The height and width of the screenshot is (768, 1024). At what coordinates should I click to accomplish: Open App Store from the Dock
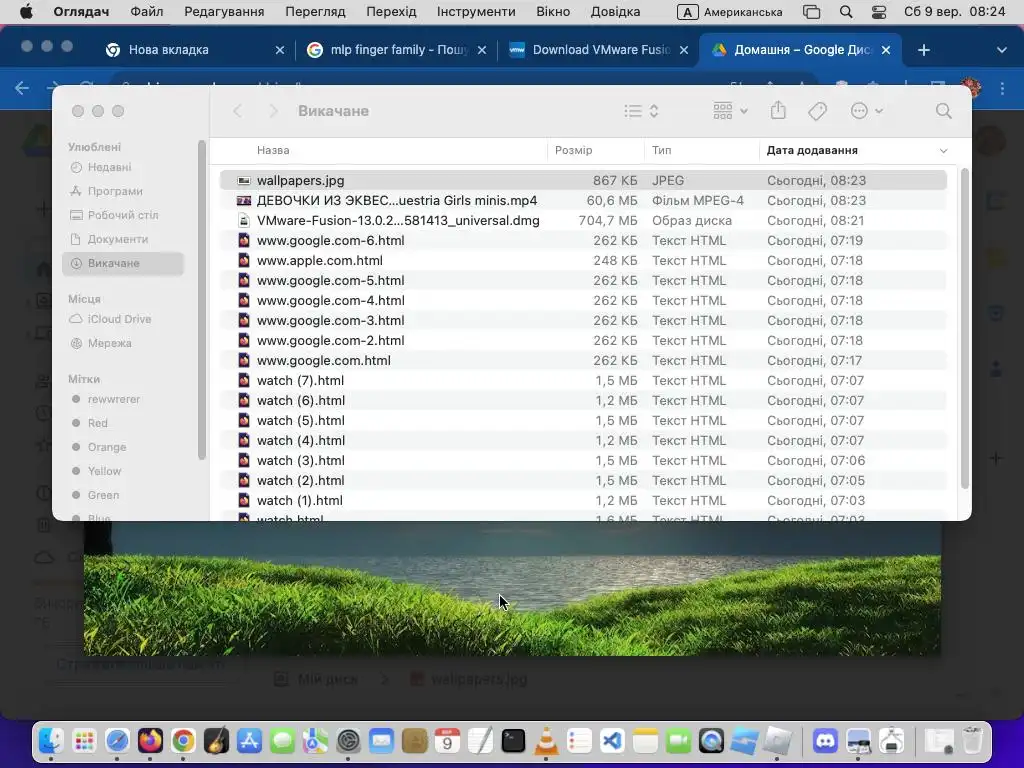(249, 741)
